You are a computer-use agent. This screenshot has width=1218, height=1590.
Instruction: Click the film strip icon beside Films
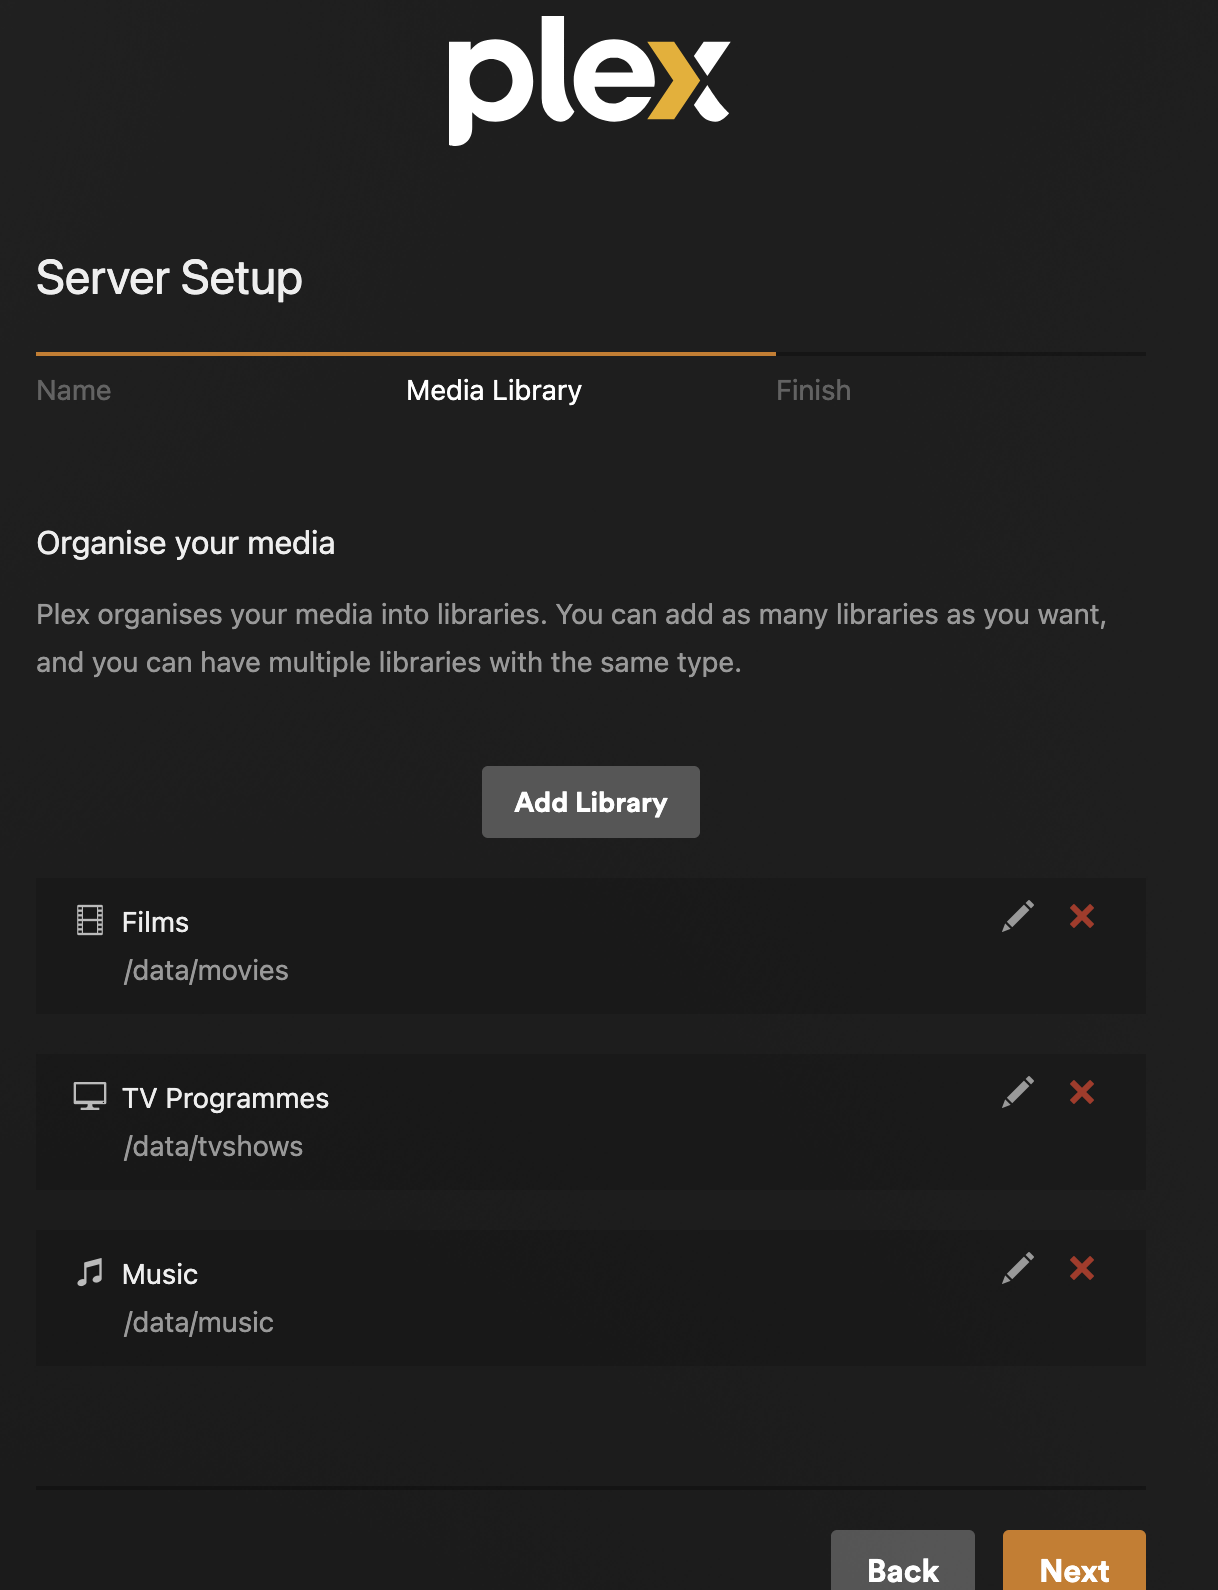90,920
